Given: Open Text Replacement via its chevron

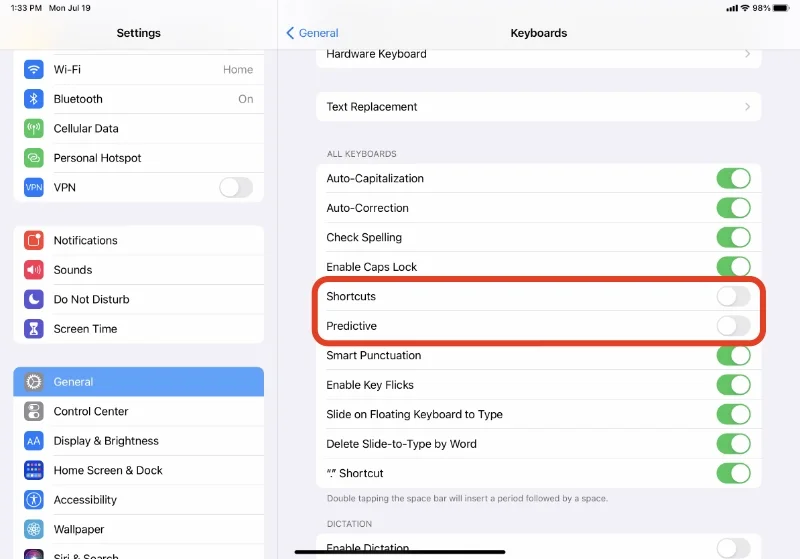Looking at the screenshot, I should (x=747, y=107).
